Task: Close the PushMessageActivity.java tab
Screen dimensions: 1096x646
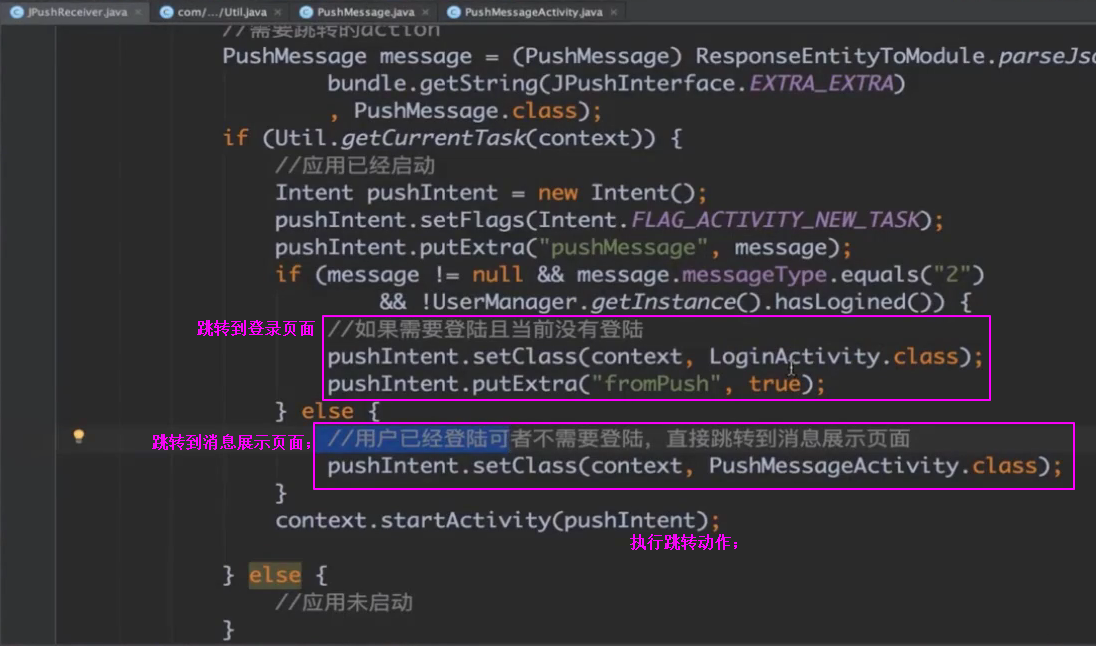Action: click(613, 12)
